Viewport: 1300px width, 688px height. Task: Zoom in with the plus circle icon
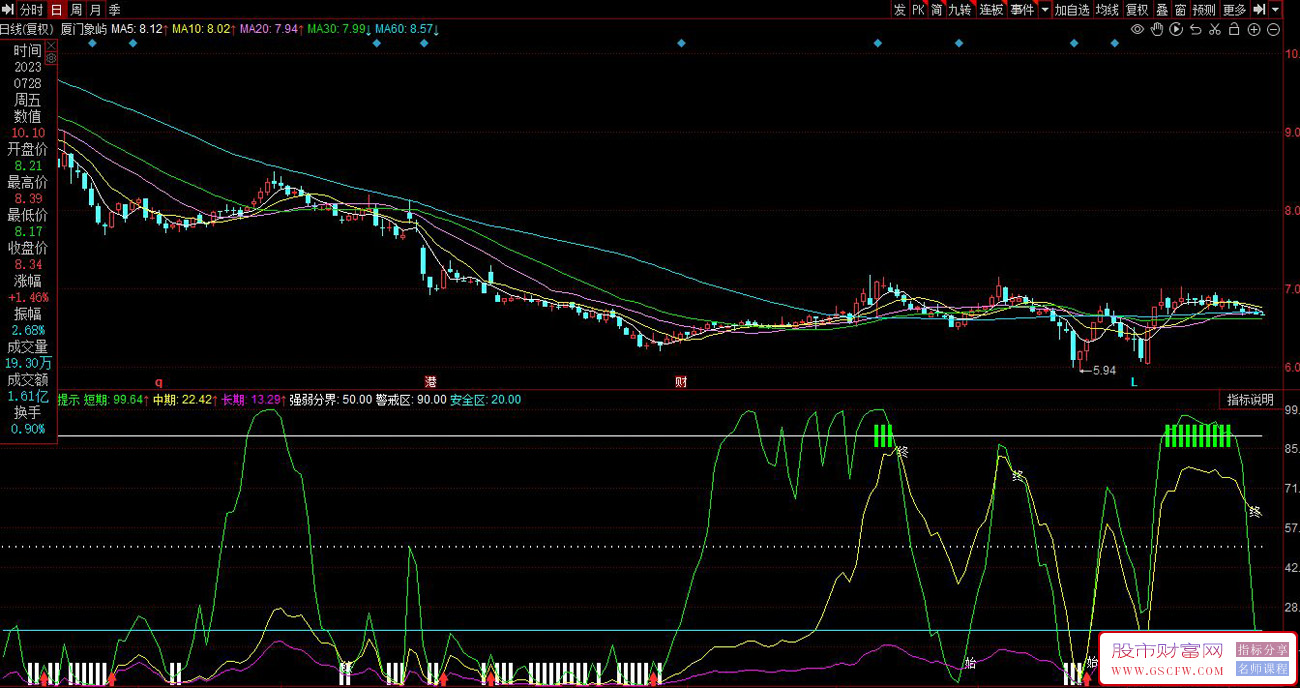pyautogui.click(x=1254, y=29)
